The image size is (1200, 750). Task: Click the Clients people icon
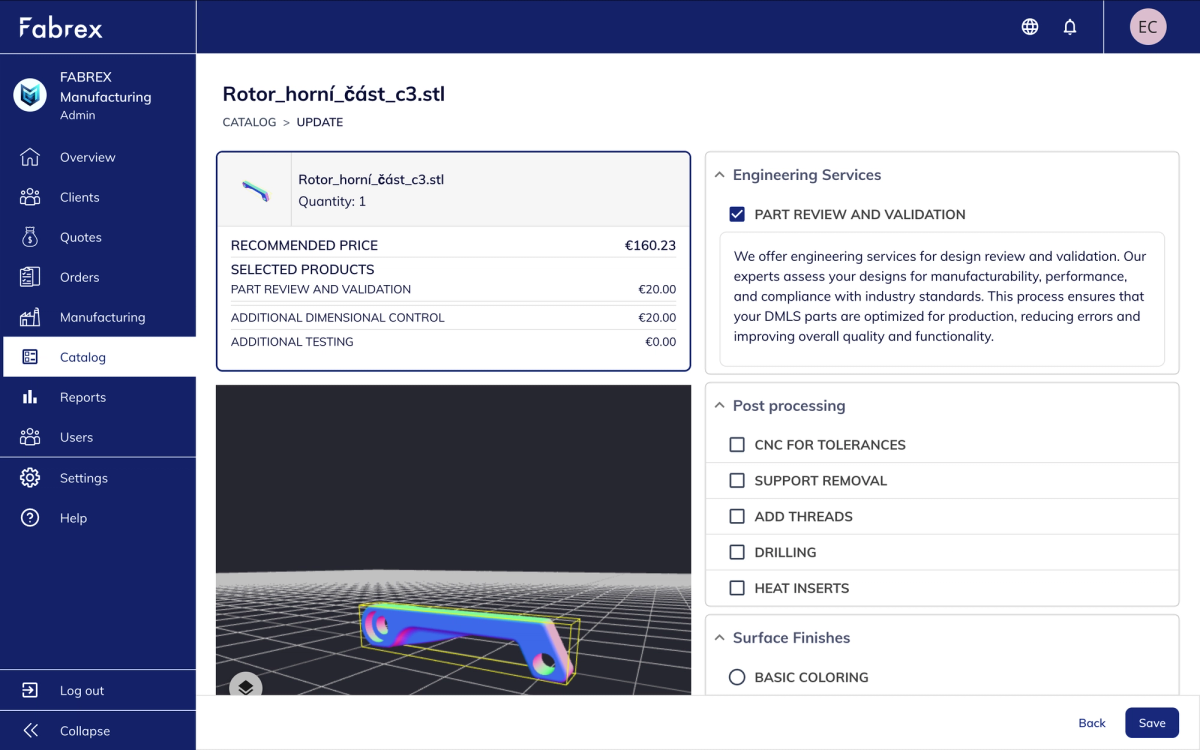[30, 197]
